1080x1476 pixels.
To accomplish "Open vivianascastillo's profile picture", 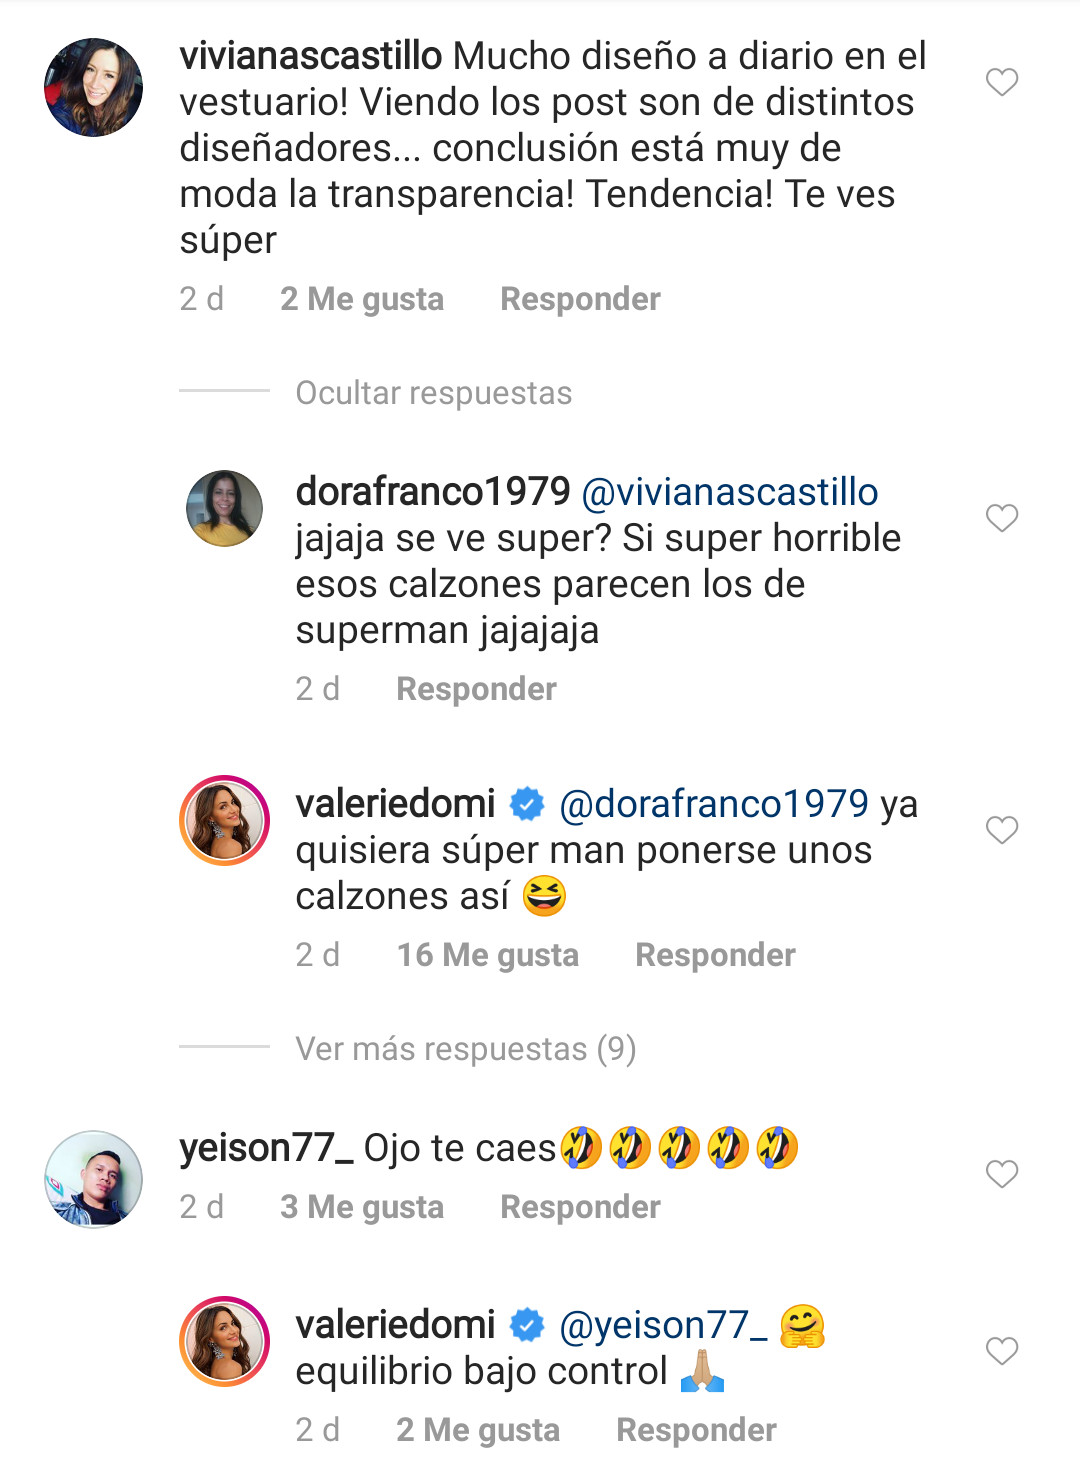I will [x=94, y=87].
